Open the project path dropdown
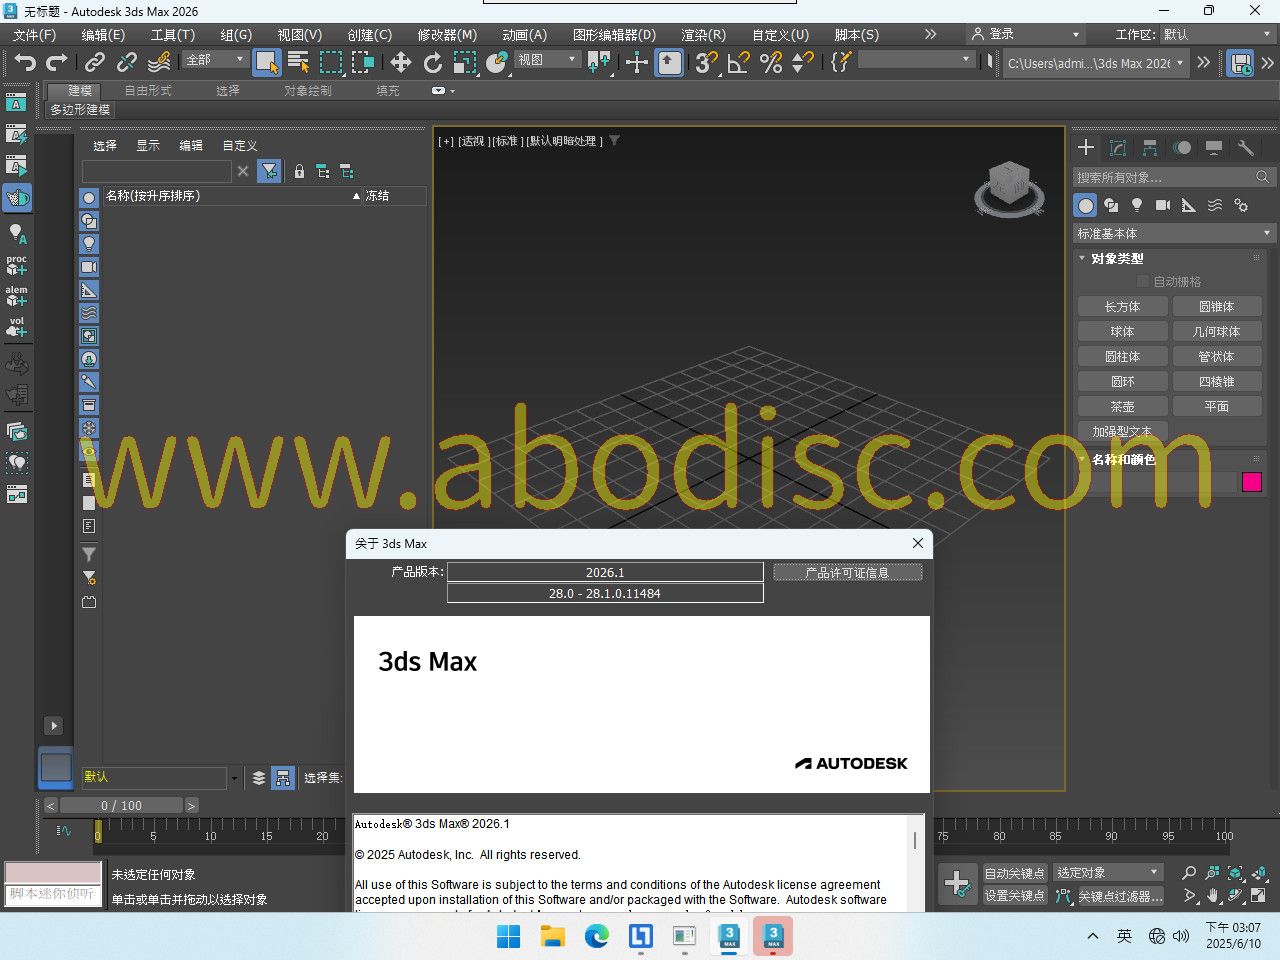The height and width of the screenshot is (960, 1280). click(x=1095, y=63)
